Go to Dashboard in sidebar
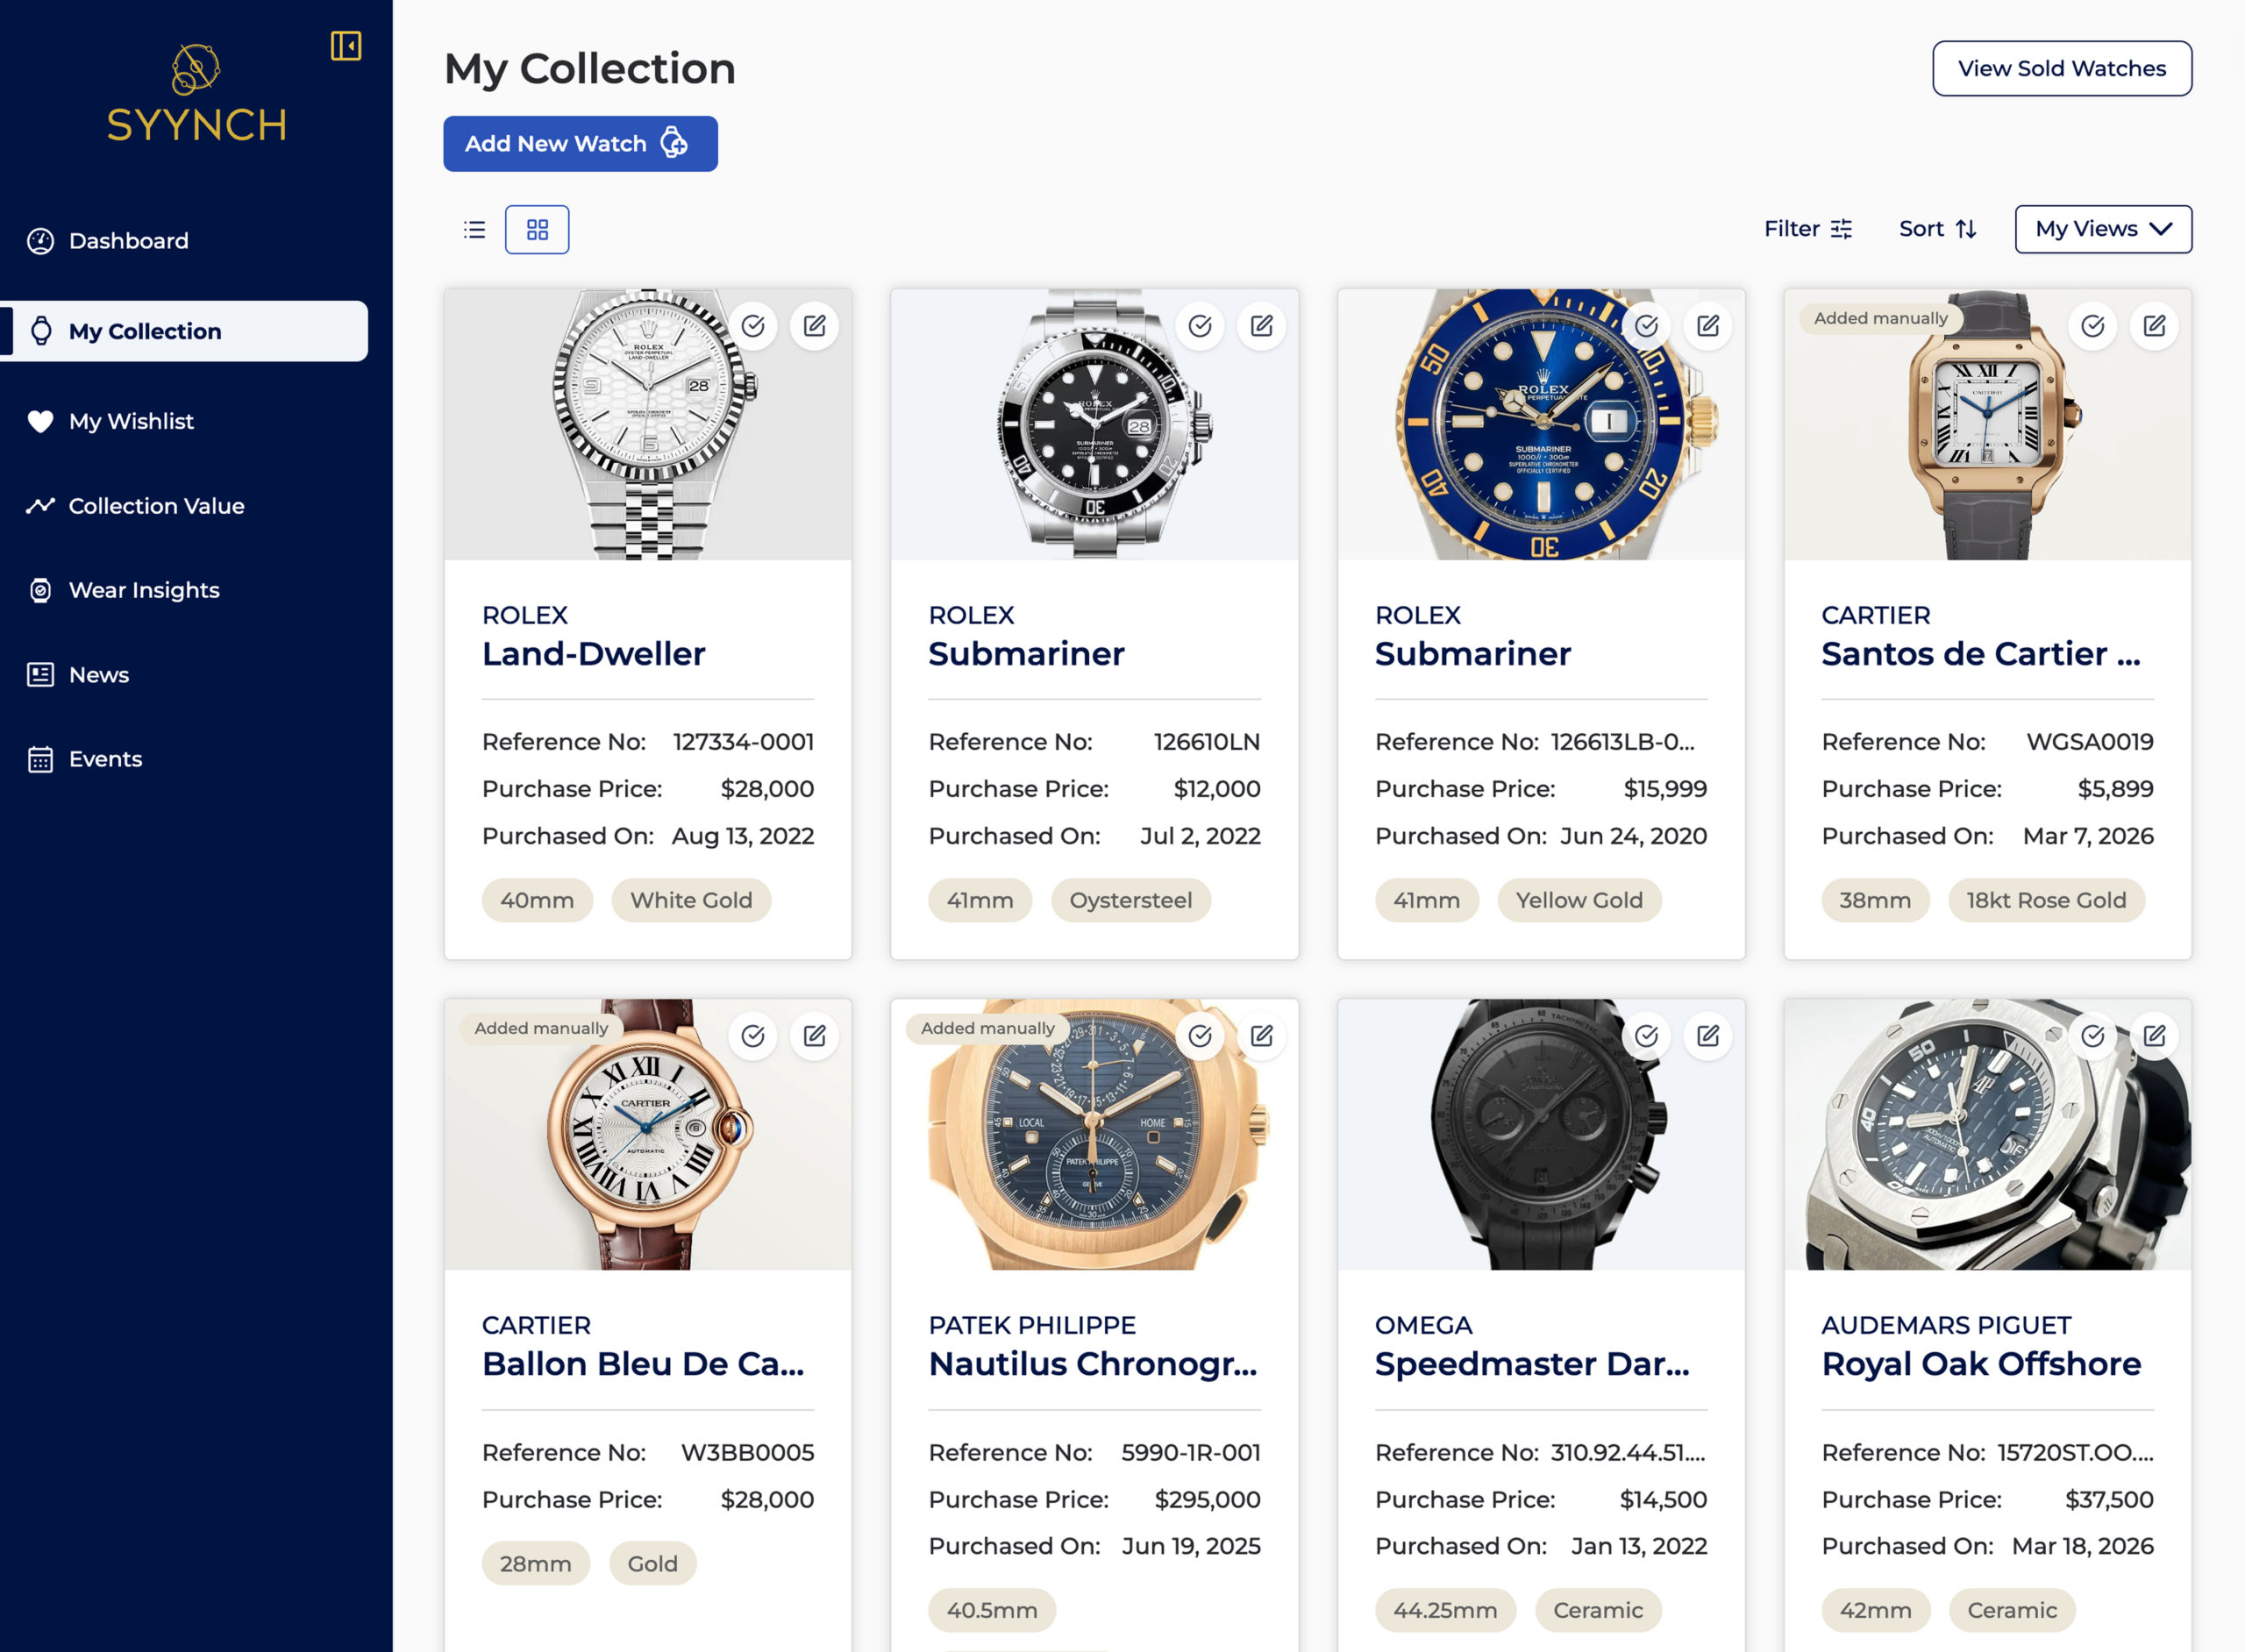The image size is (2245, 1652). point(128,241)
